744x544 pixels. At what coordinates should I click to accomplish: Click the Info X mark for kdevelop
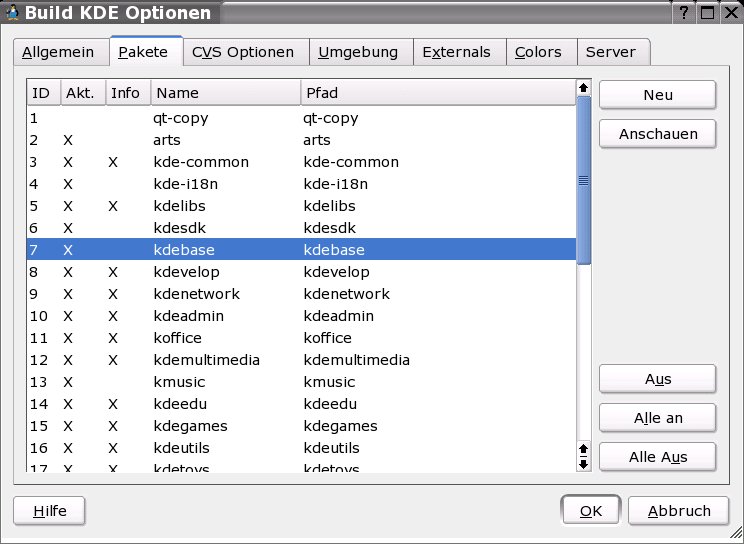pyautogui.click(x=112, y=272)
